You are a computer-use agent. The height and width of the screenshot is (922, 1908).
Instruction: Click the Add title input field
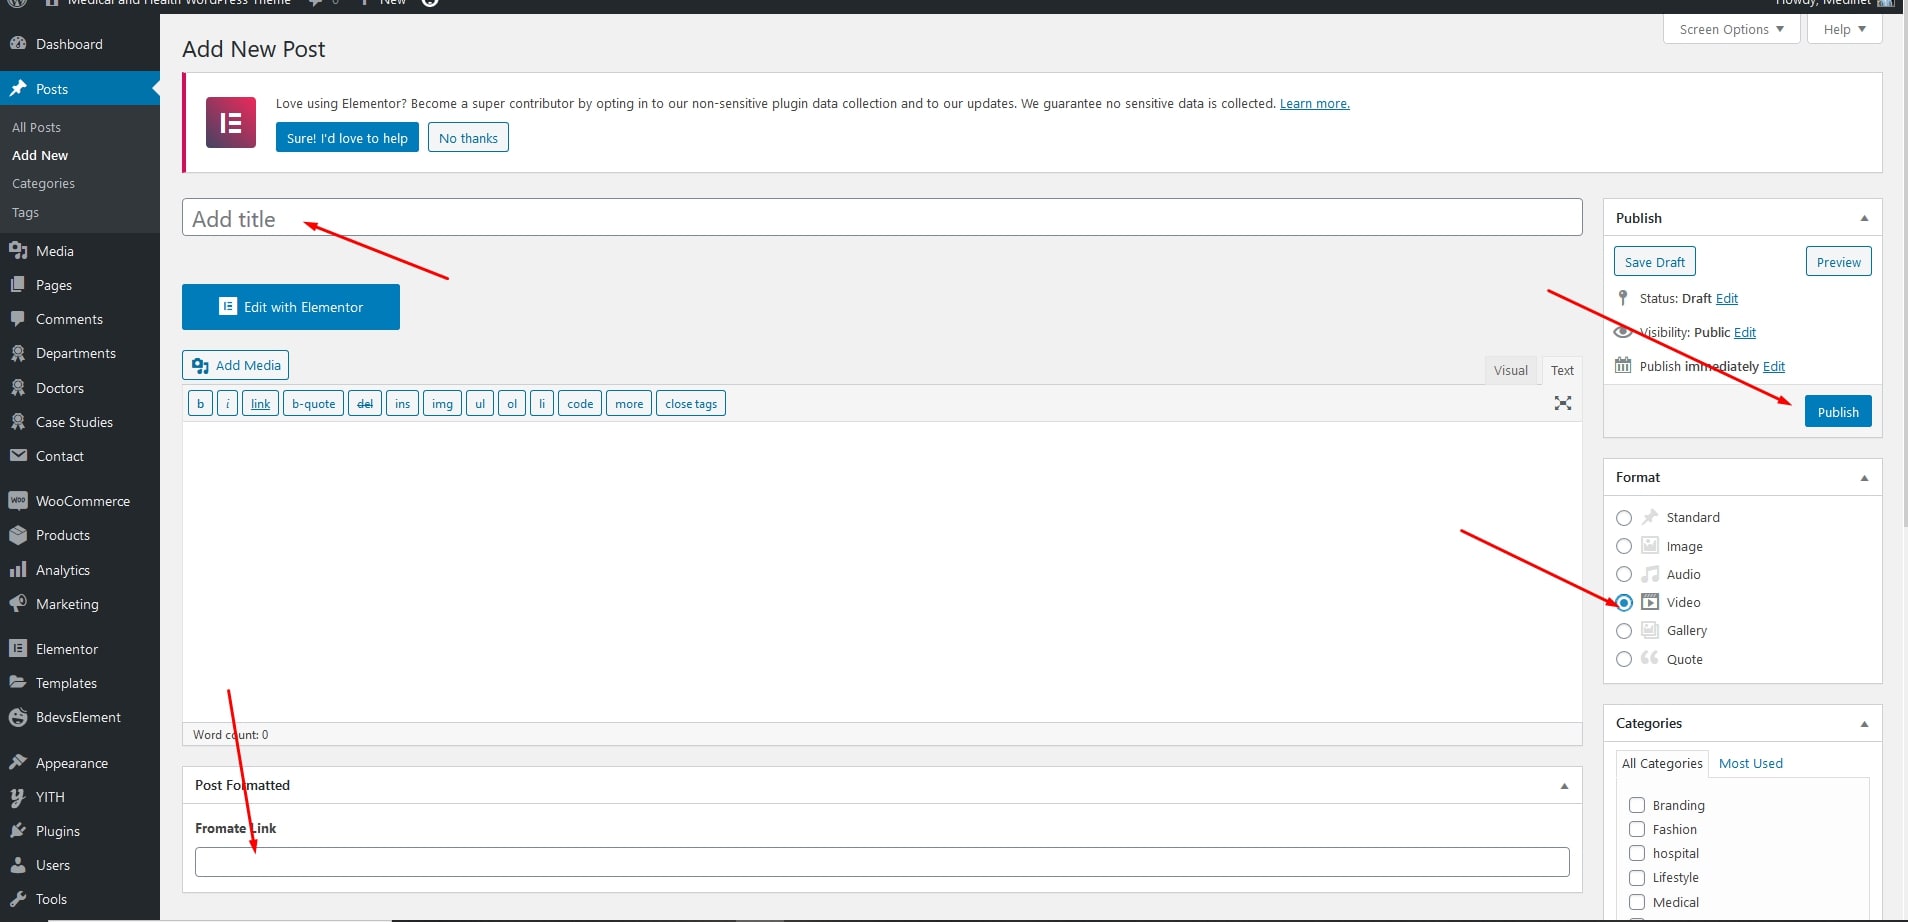[x=880, y=218]
